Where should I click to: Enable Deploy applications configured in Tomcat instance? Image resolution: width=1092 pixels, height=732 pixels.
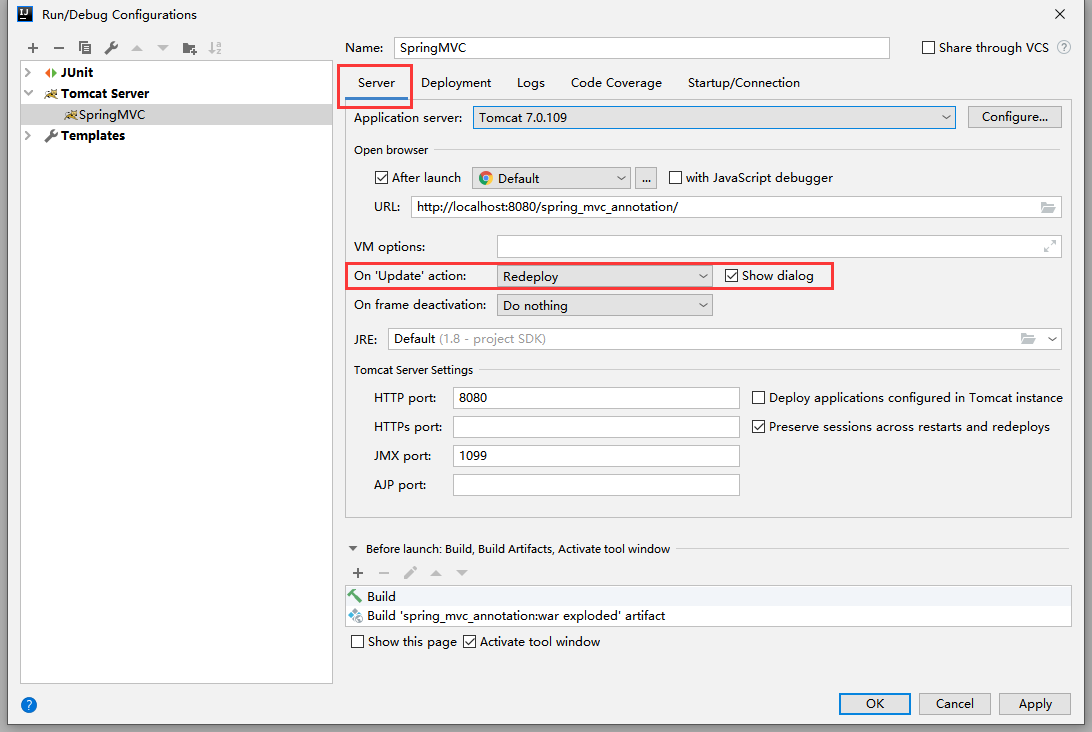click(758, 398)
